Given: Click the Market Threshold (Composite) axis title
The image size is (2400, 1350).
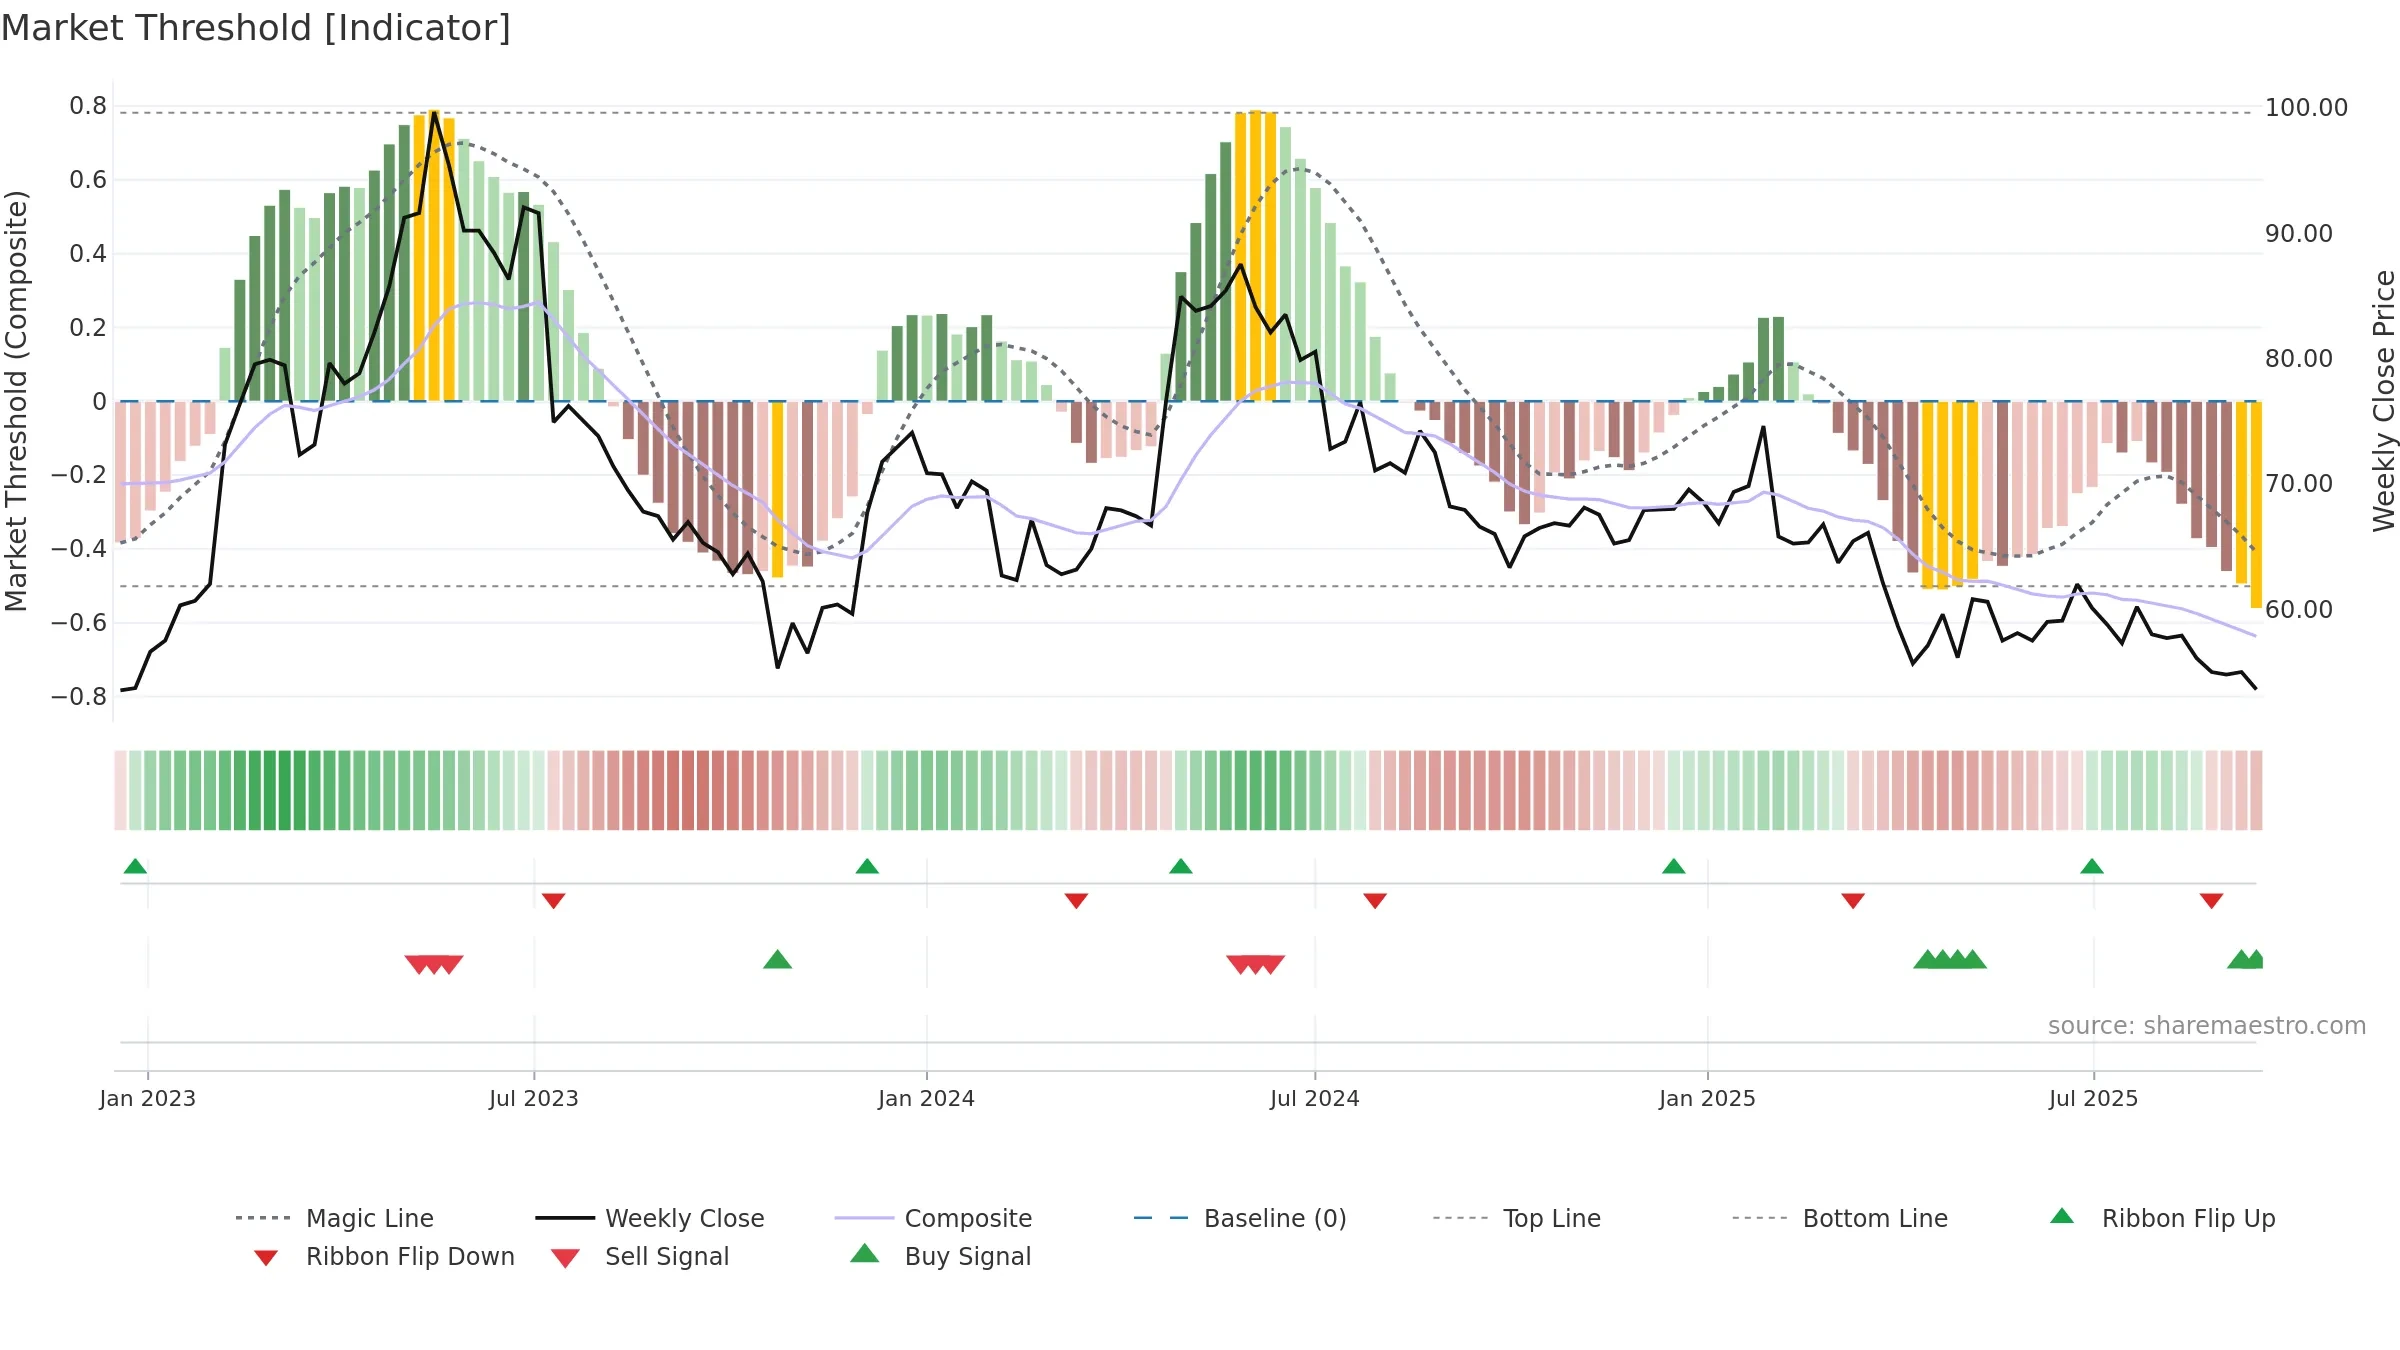Looking at the screenshot, I should pyautogui.click(x=17, y=401).
